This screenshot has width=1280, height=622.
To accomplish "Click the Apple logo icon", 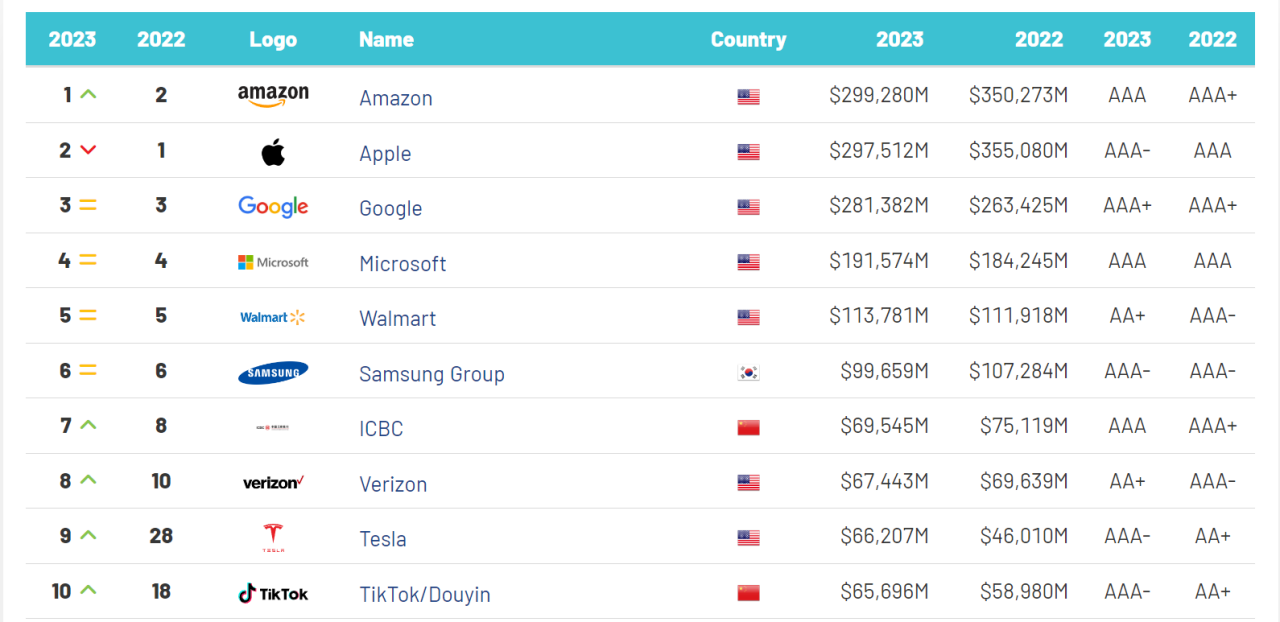I will 273,152.
